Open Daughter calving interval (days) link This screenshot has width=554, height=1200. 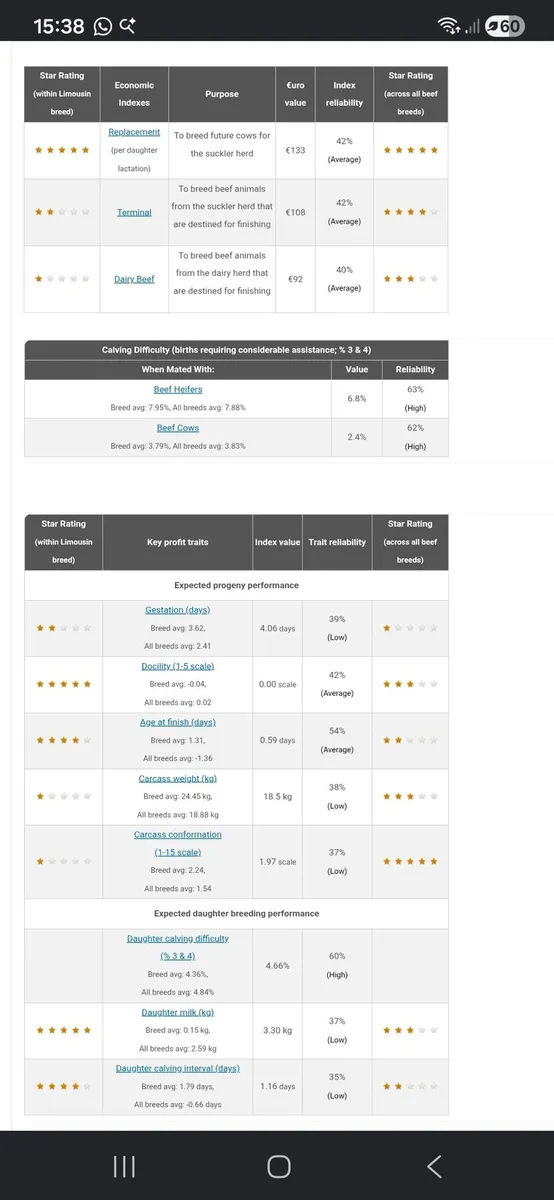[x=177, y=1068]
